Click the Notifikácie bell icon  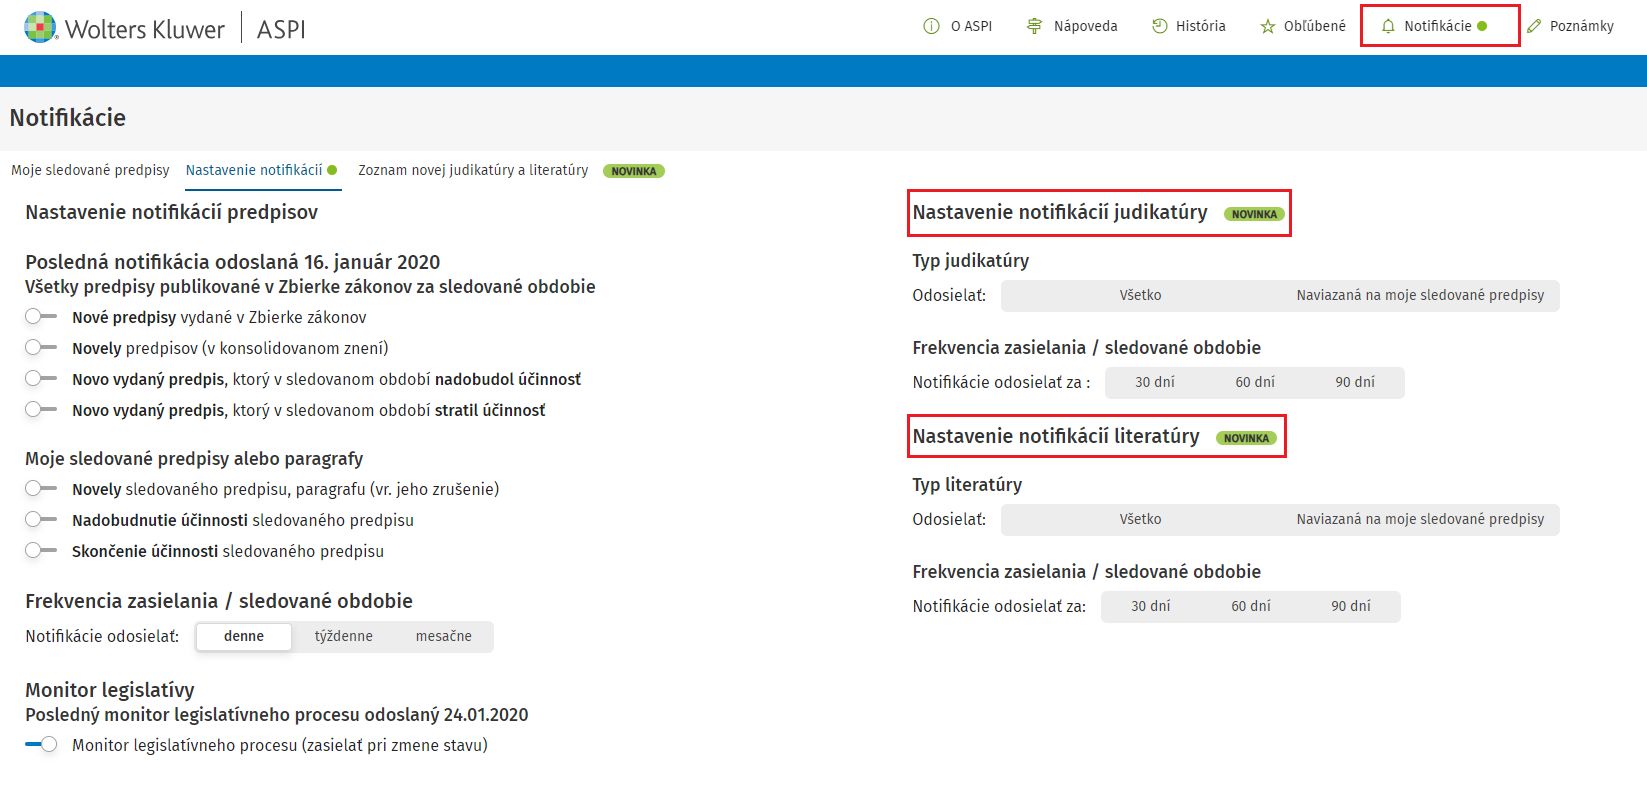pos(1388,26)
